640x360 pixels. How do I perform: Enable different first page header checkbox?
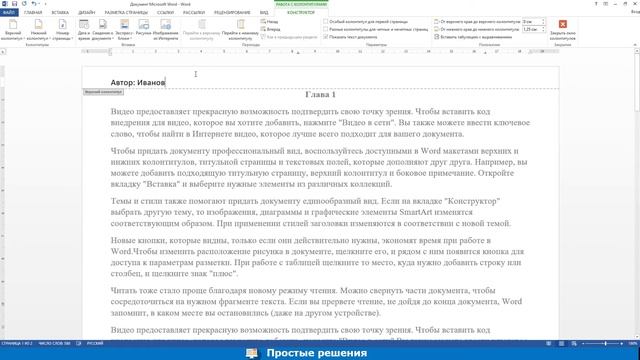[325, 22]
